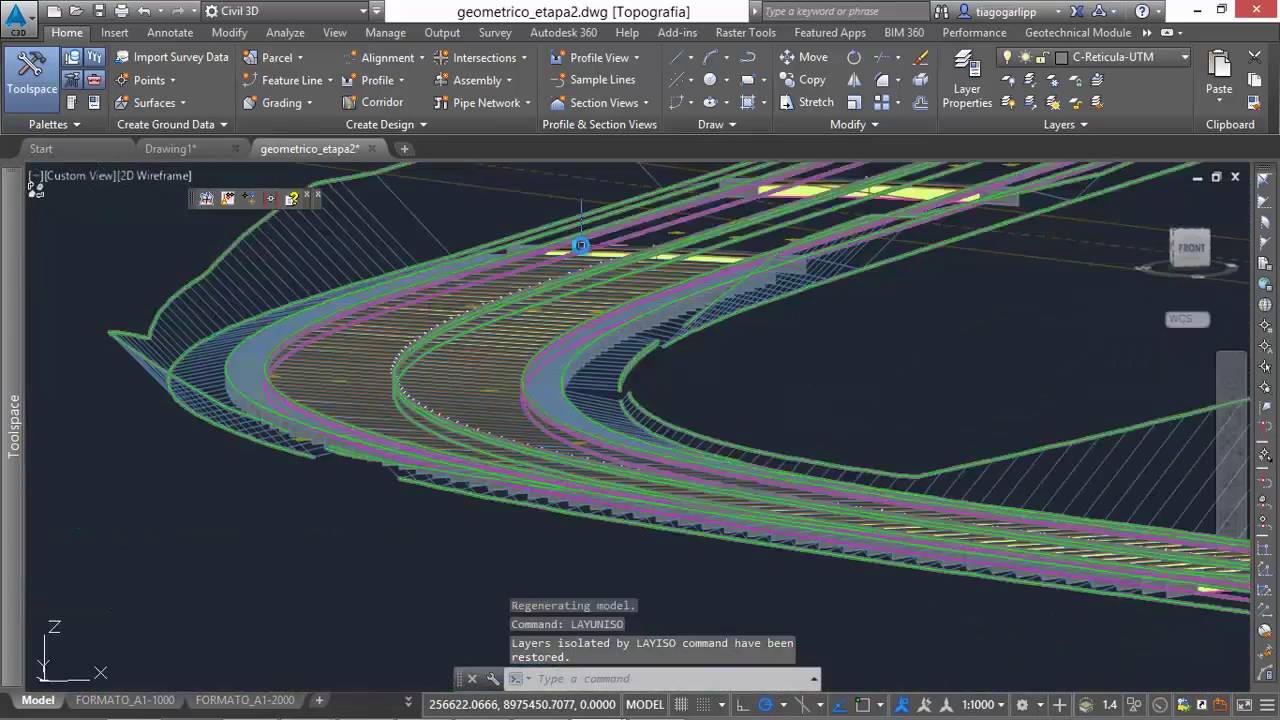Click the Save icon in quick access toolbar
Viewport: 1280px width, 720px height.
point(98,11)
